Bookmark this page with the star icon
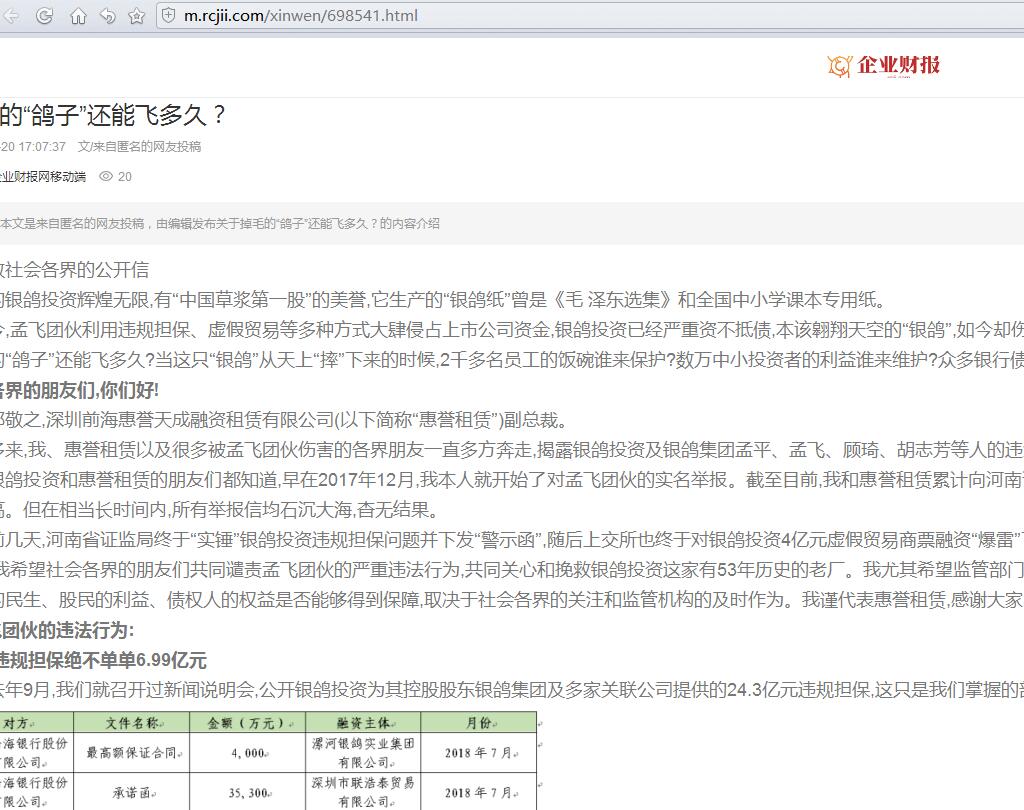 (136, 16)
